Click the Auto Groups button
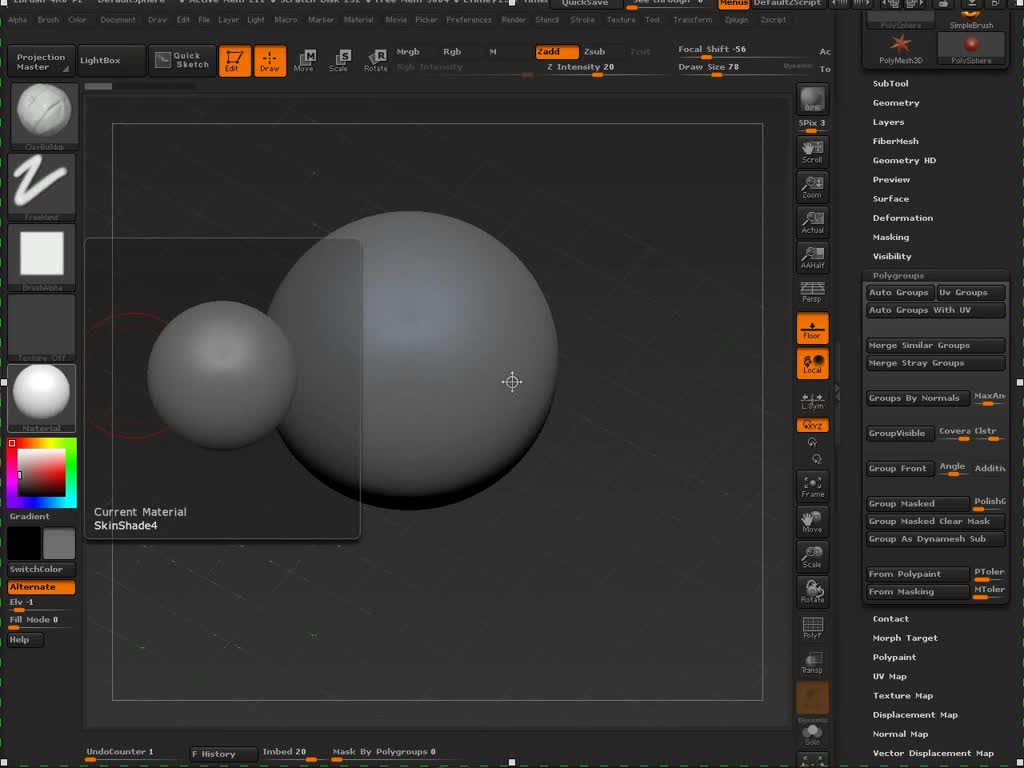1024x768 pixels. coord(899,293)
